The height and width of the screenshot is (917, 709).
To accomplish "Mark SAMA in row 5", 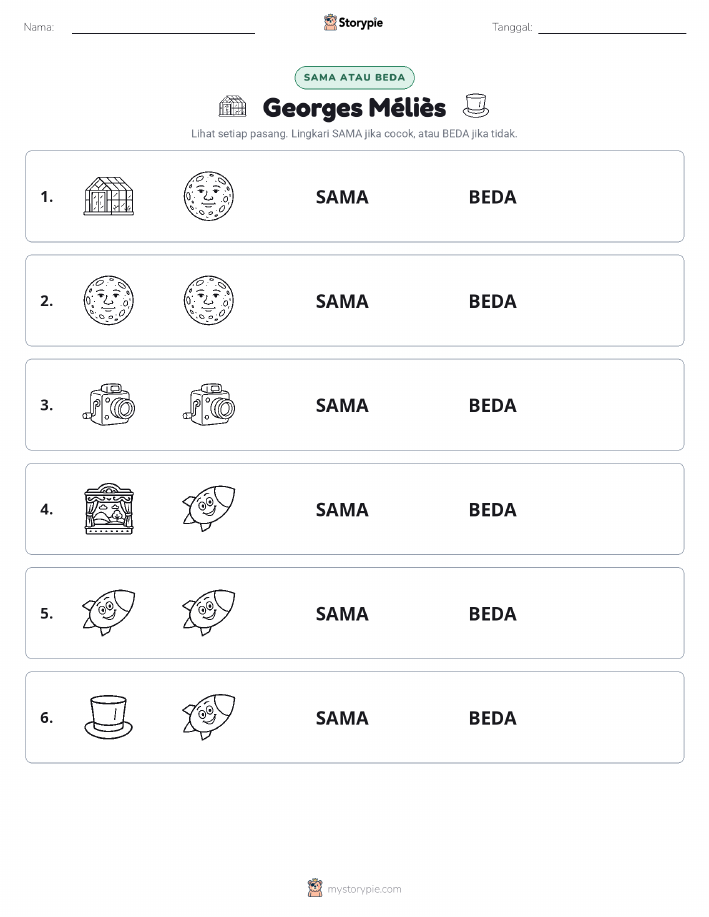I will point(342,613).
